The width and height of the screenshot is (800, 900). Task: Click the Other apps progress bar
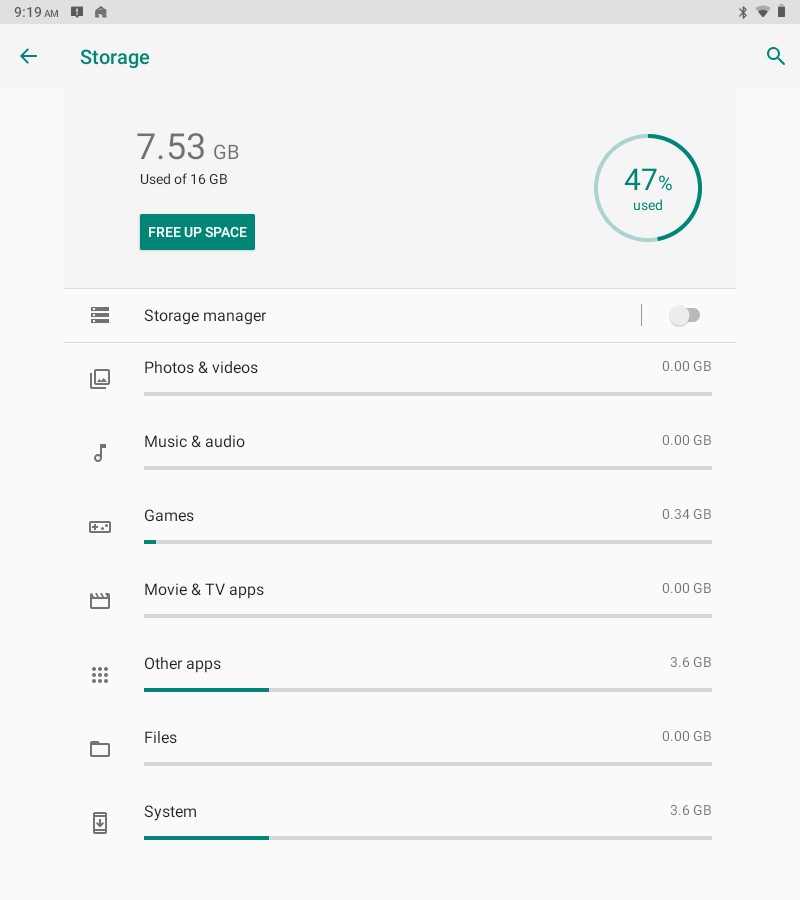point(428,690)
